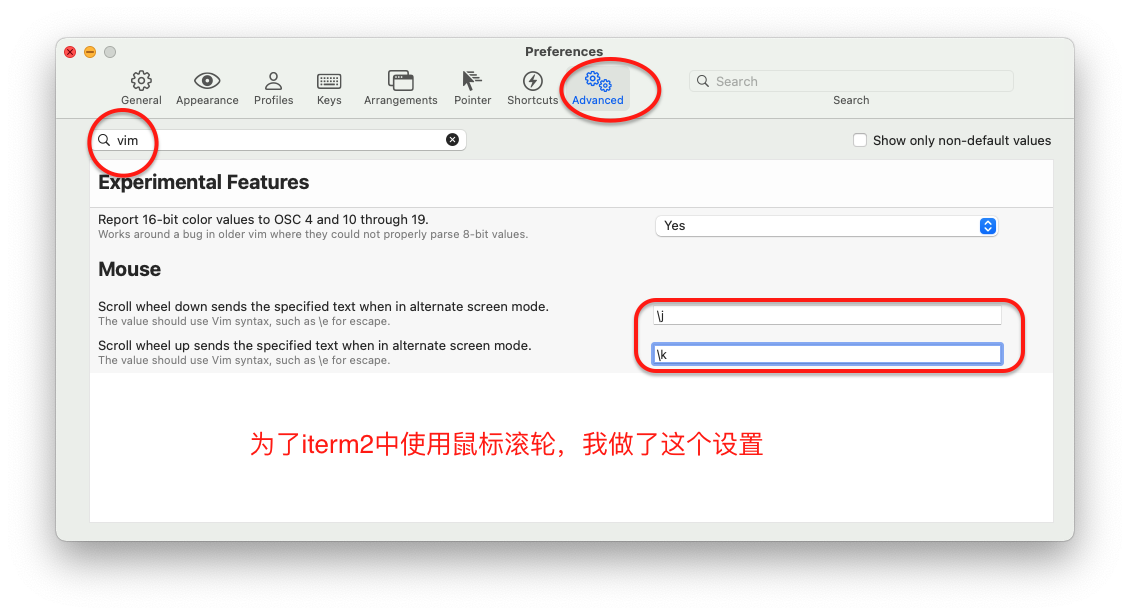Click 'Works around a bug in older vim' description

pos(313,234)
